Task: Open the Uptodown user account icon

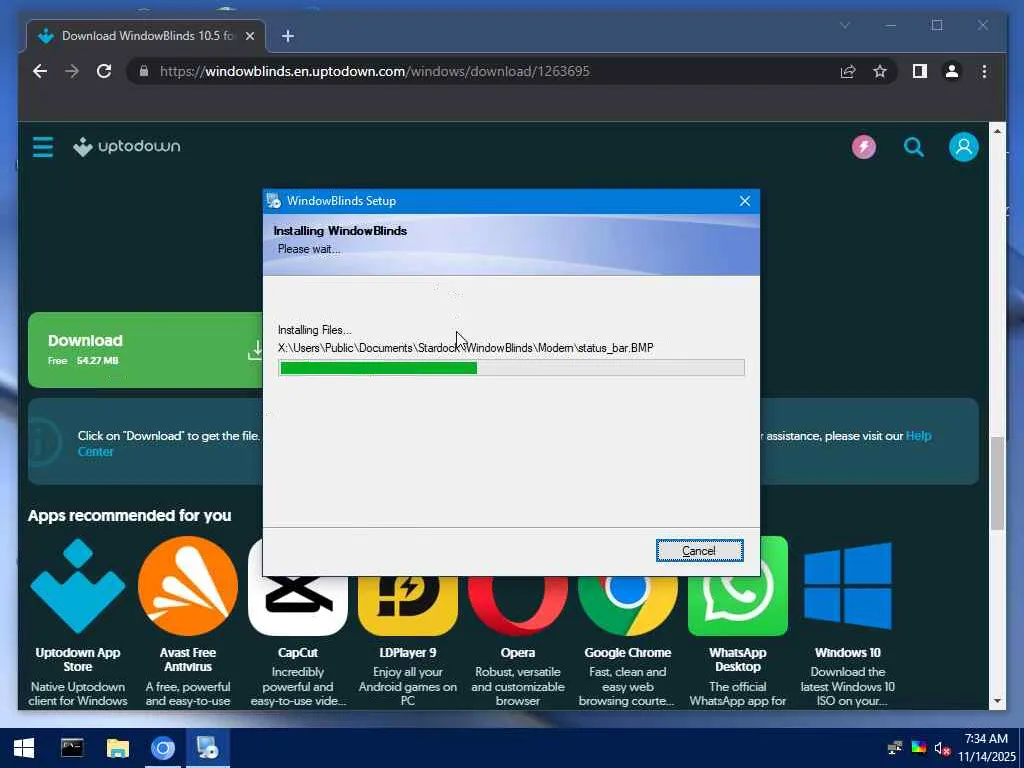Action: 963,147
